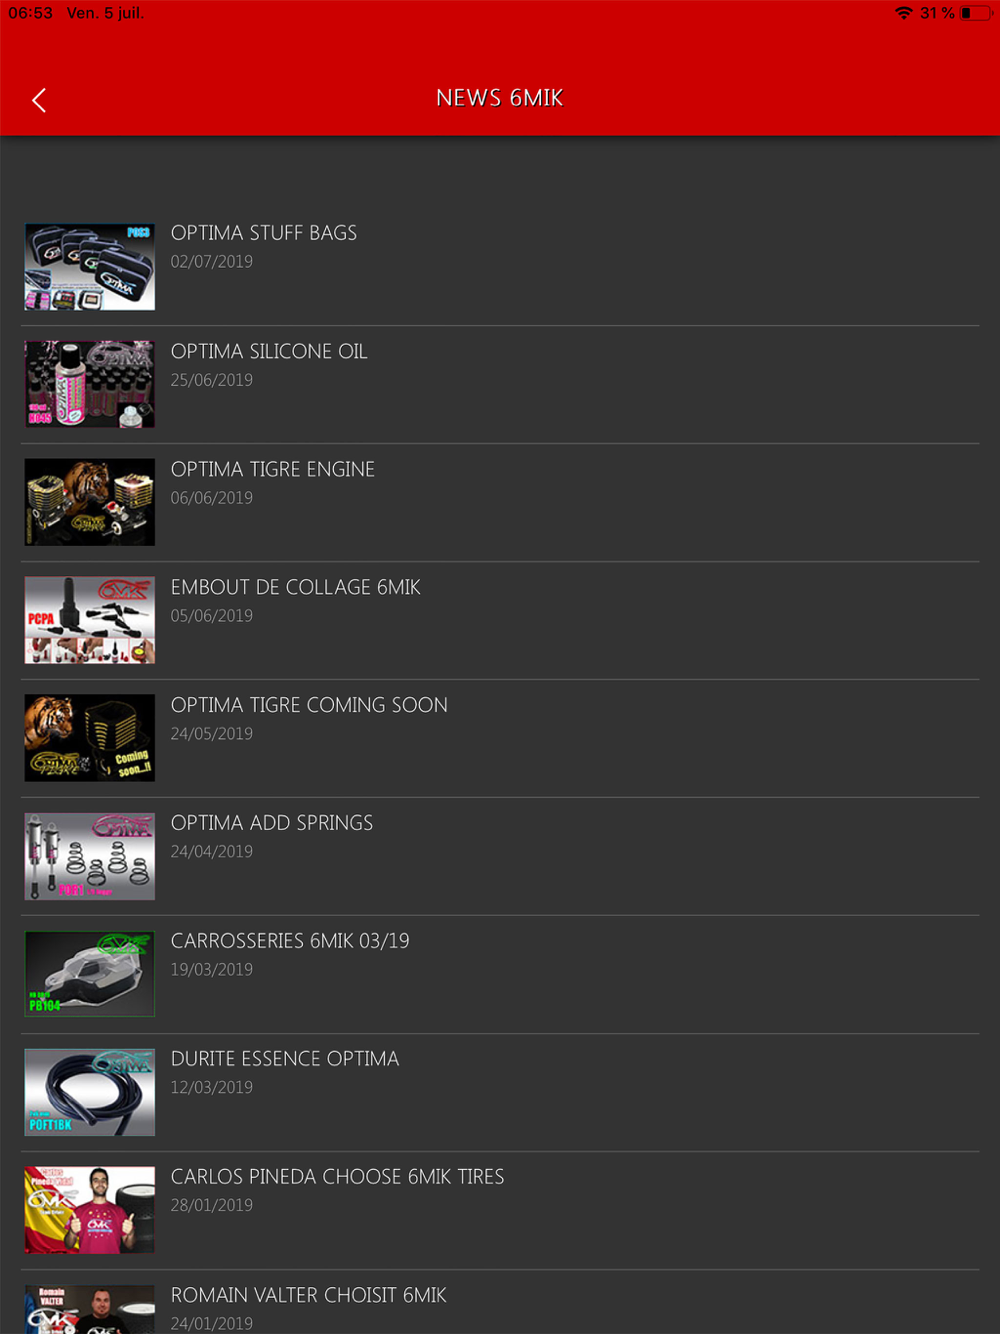Open the Carlos Pineda photo thumbnail
The width and height of the screenshot is (1000, 1334).
click(90, 1210)
